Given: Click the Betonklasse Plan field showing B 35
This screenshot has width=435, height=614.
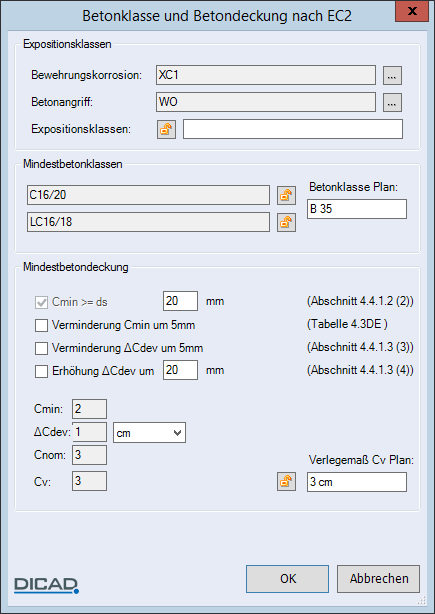Looking at the screenshot, I should click(x=357, y=209).
